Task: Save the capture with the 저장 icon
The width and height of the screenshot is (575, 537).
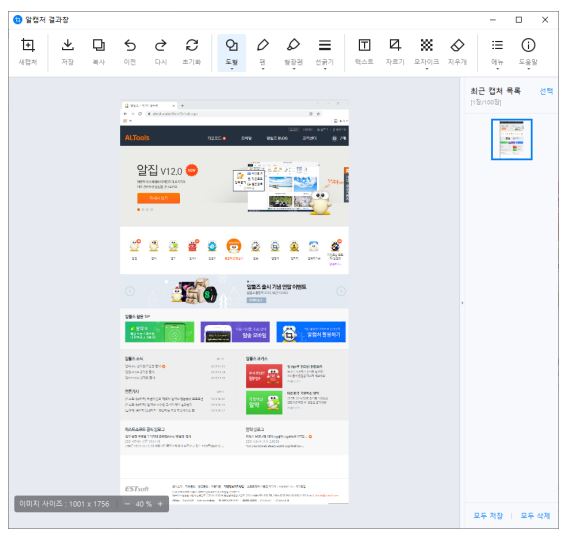Action: pyautogui.click(x=67, y=51)
